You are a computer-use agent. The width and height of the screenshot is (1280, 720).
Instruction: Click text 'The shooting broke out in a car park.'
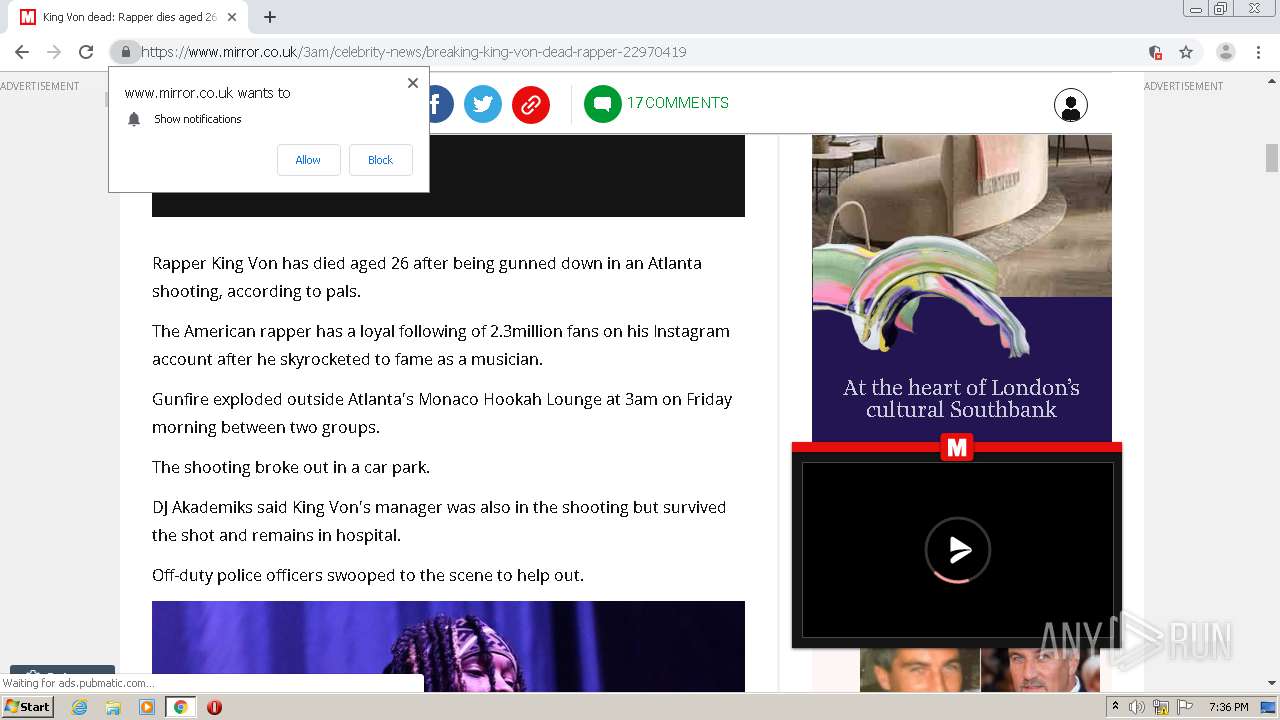[291, 467]
